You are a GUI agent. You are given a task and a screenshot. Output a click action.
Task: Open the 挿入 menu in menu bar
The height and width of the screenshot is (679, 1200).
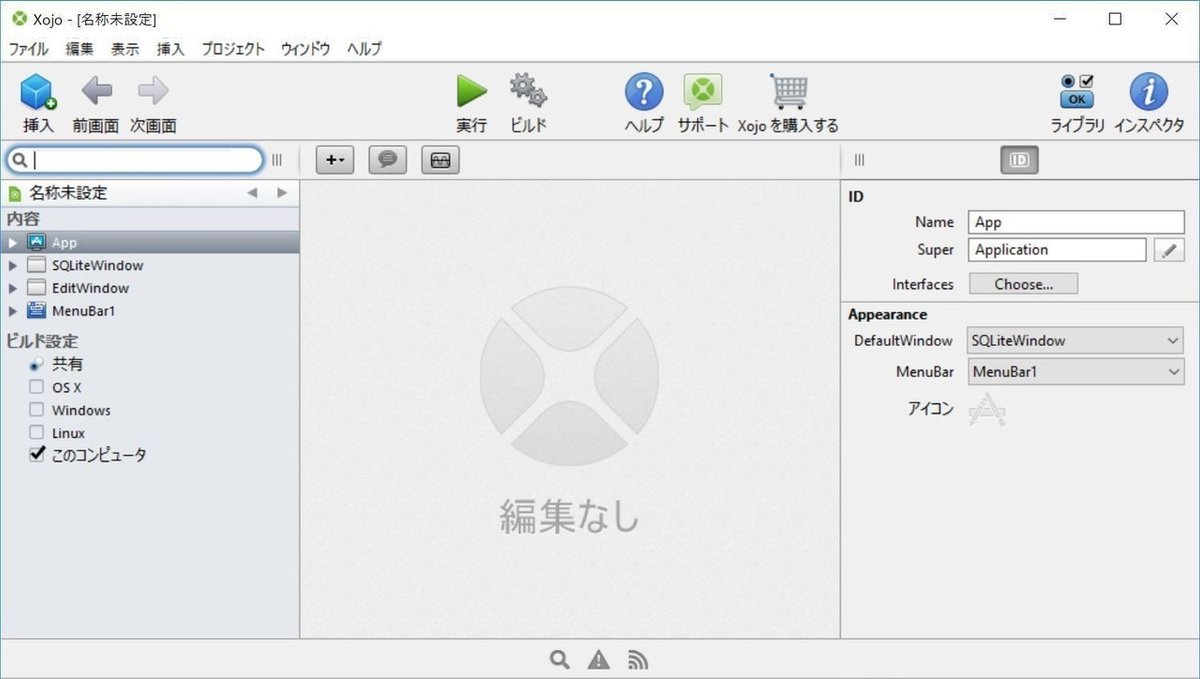(x=170, y=48)
